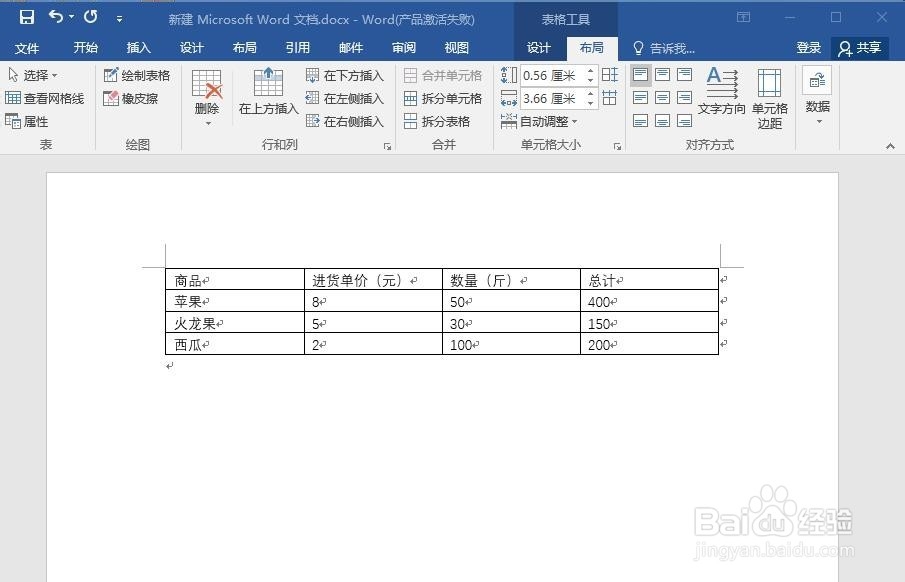The width and height of the screenshot is (905, 582).
Task: Select align top center icon
Action: 663,74
